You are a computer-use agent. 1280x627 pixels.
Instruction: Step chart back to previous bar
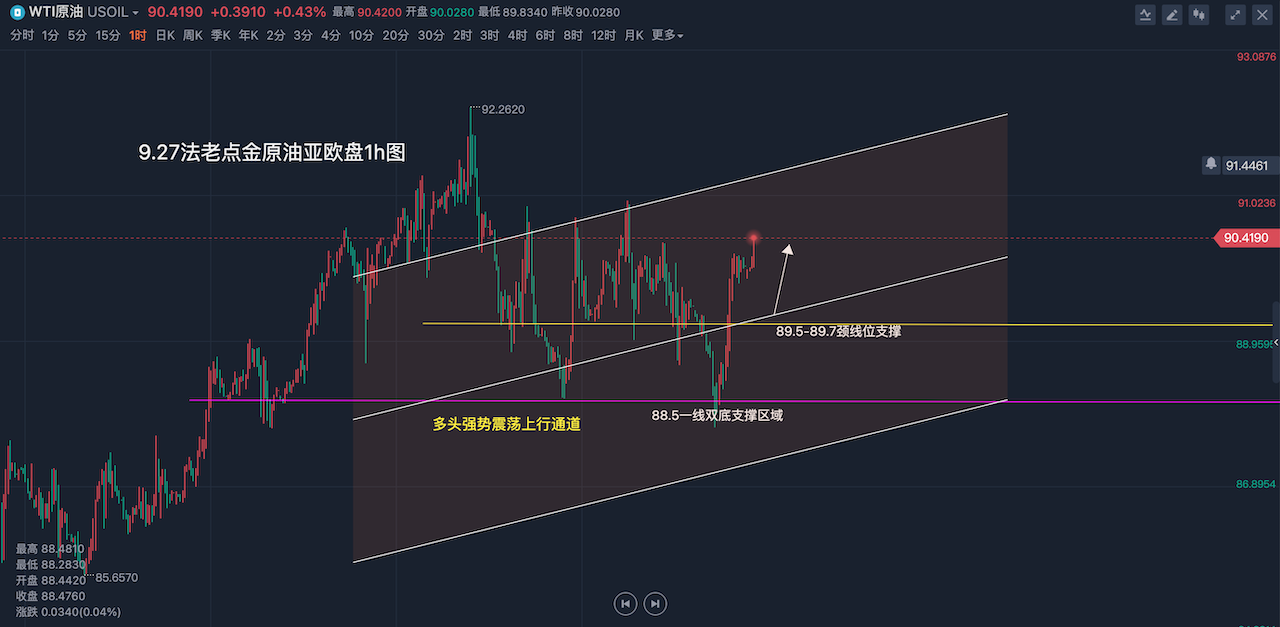(x=625, y=603)
